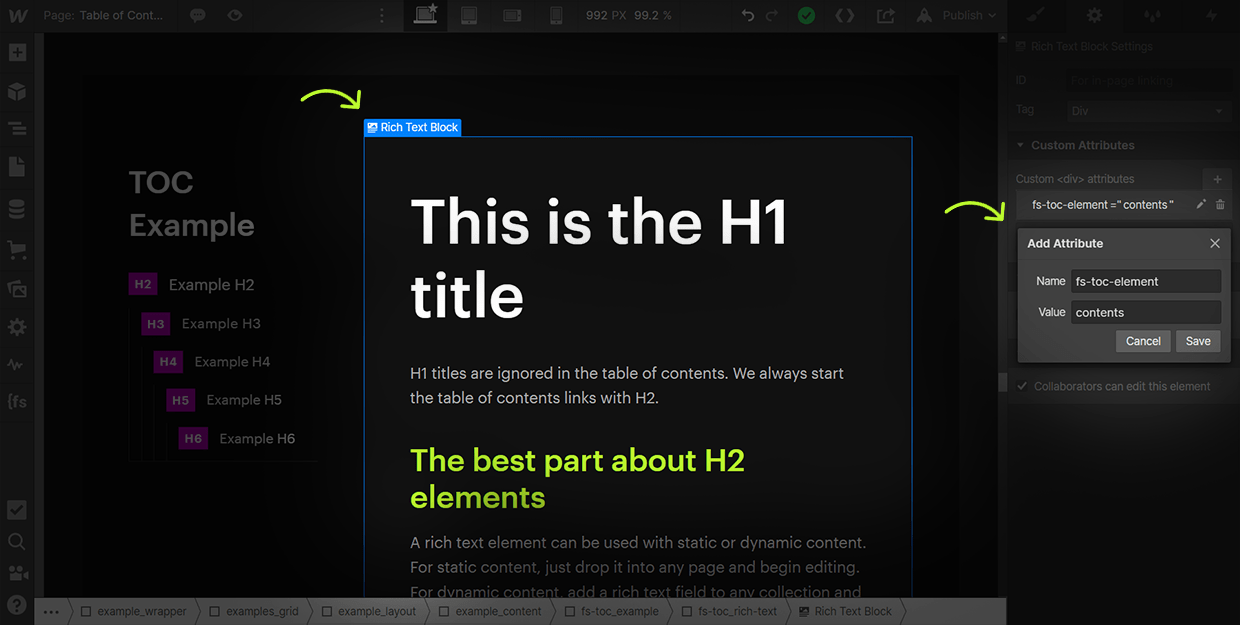The height and width of the screenshot is (625, 1240).
Task: Open the Components cube panel
Action: [x=17, y=91]
